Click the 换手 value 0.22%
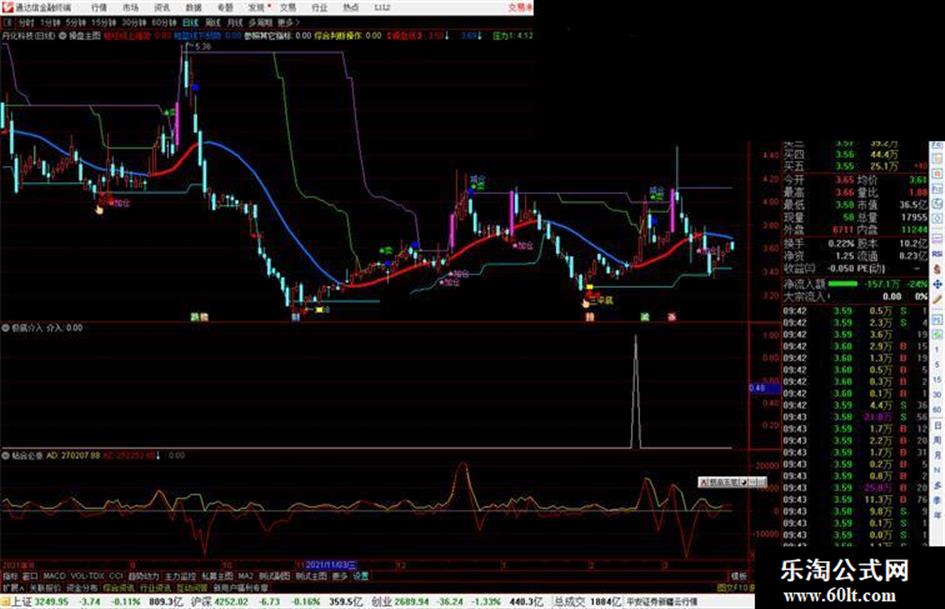 pos(842,244)
